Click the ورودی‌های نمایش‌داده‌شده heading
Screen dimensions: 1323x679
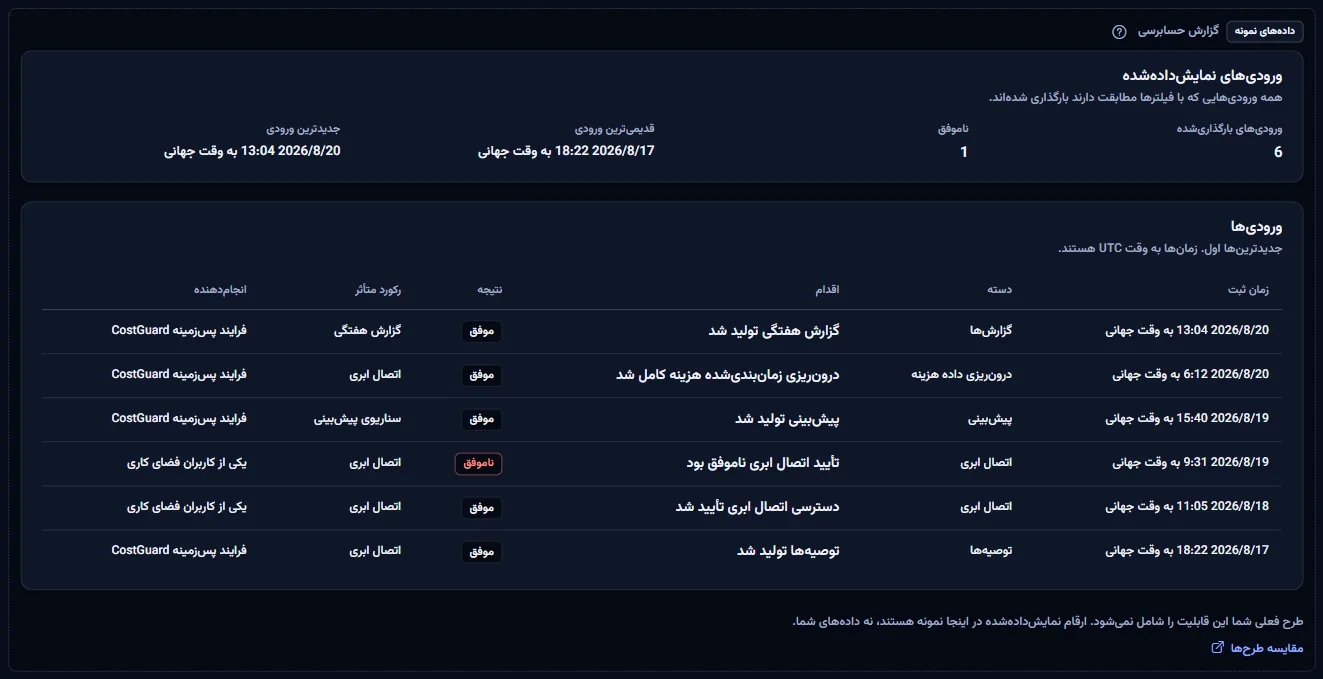pyautogui.click(x=1202, y=75)
